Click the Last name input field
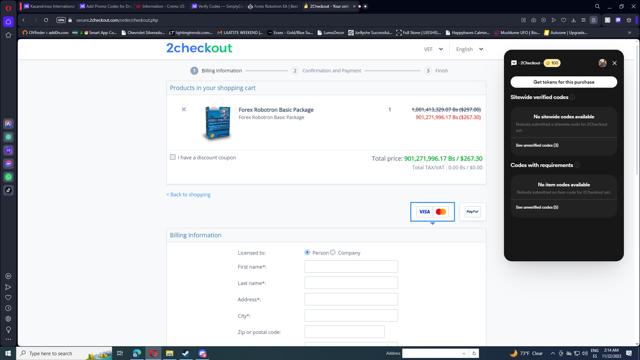 (351, 283)
